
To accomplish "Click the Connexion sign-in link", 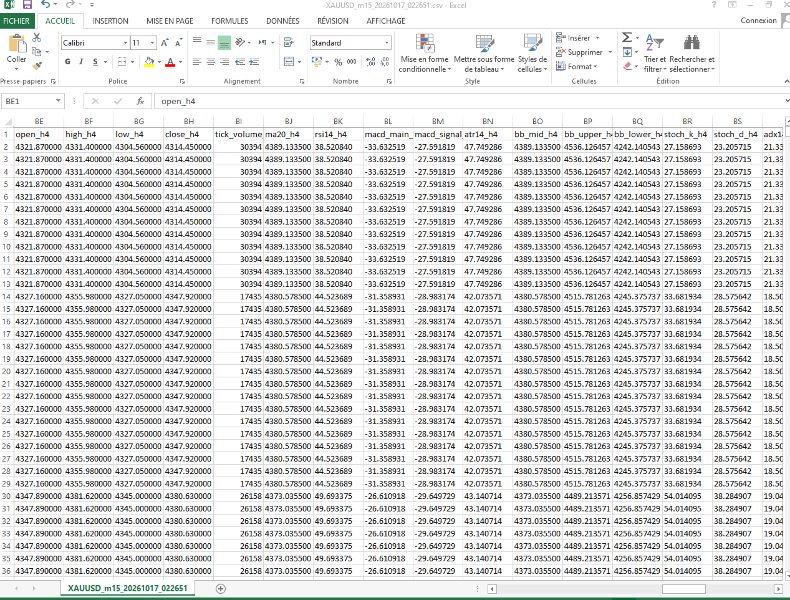I will (758, 20).
